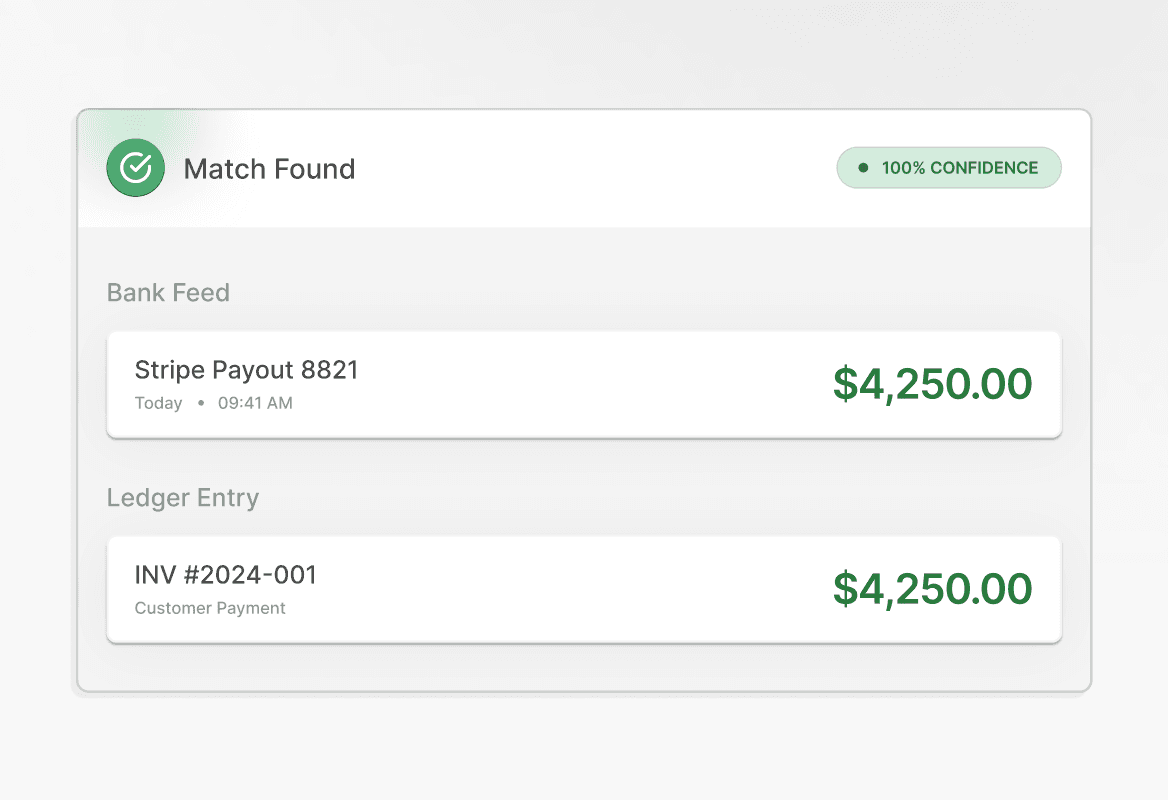1168x800 pixels.
Task: Click the Stripe Payout 8821 title text
Action: pos(246,370)
